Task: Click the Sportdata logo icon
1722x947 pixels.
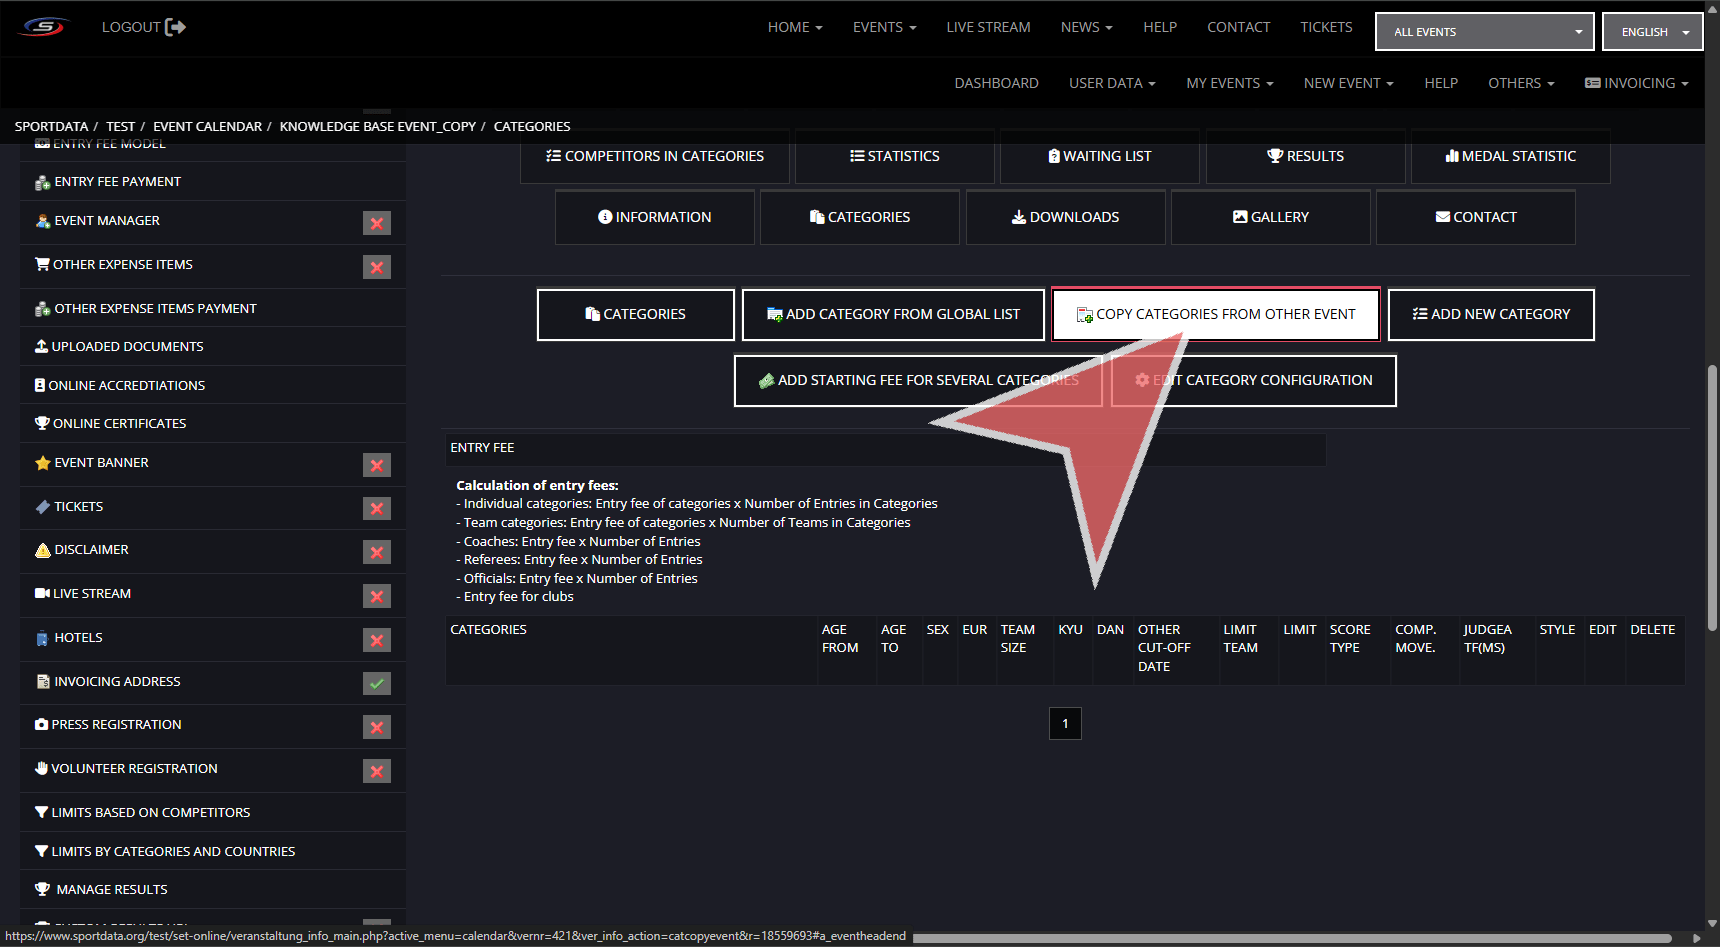Action: pyautogui.click(x=44, y=27)
